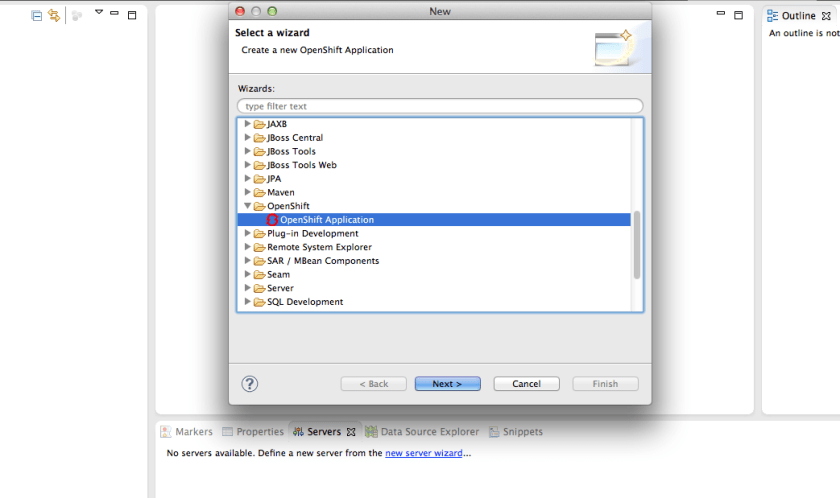Image resolution: width=840 pixels, height=498 pixels.
Task: Collapse the OpenShift folder
Action: [248, 206]
